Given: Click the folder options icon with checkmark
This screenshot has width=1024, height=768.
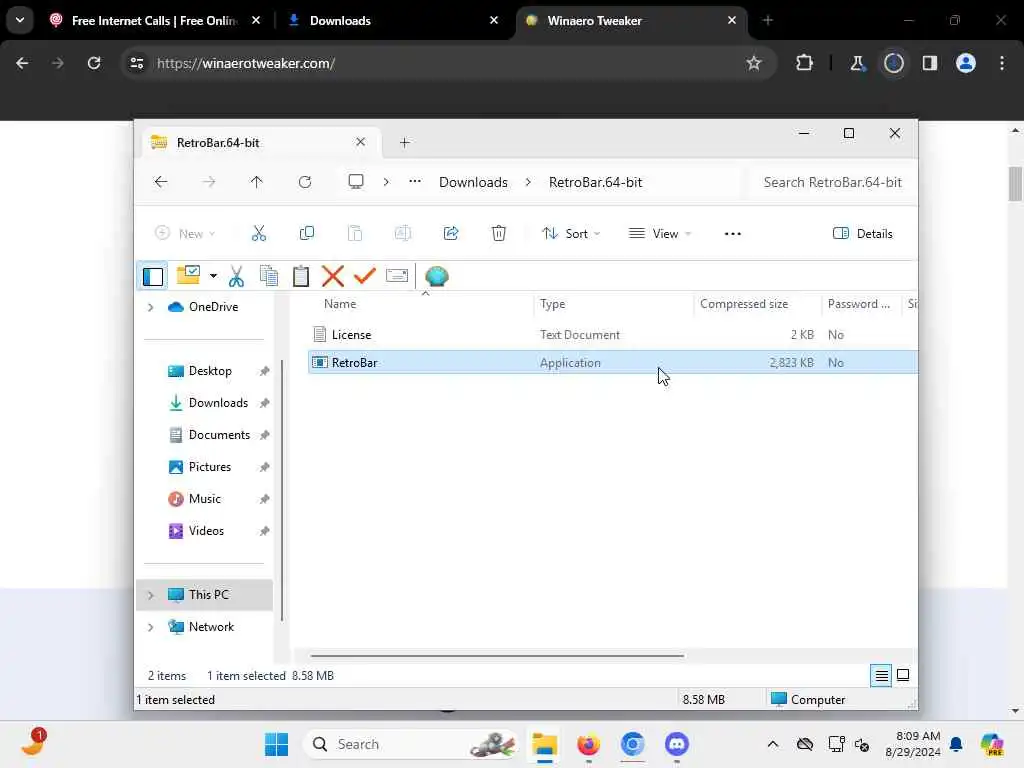Looking at the screenshot, I should pos(189,276).
